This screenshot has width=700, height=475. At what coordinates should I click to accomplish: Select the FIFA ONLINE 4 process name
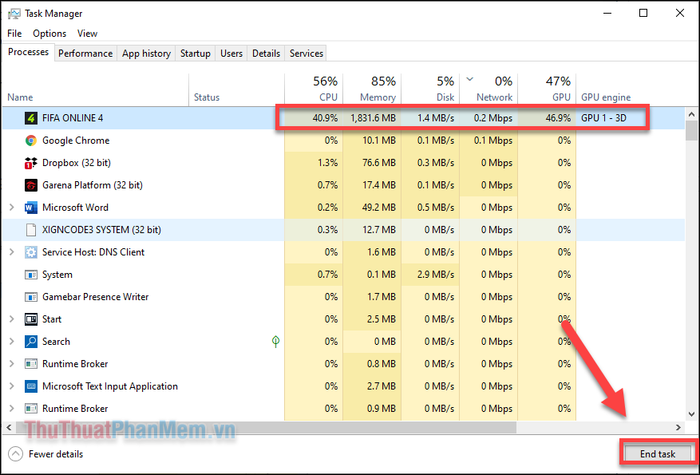(x=72, y=118)
